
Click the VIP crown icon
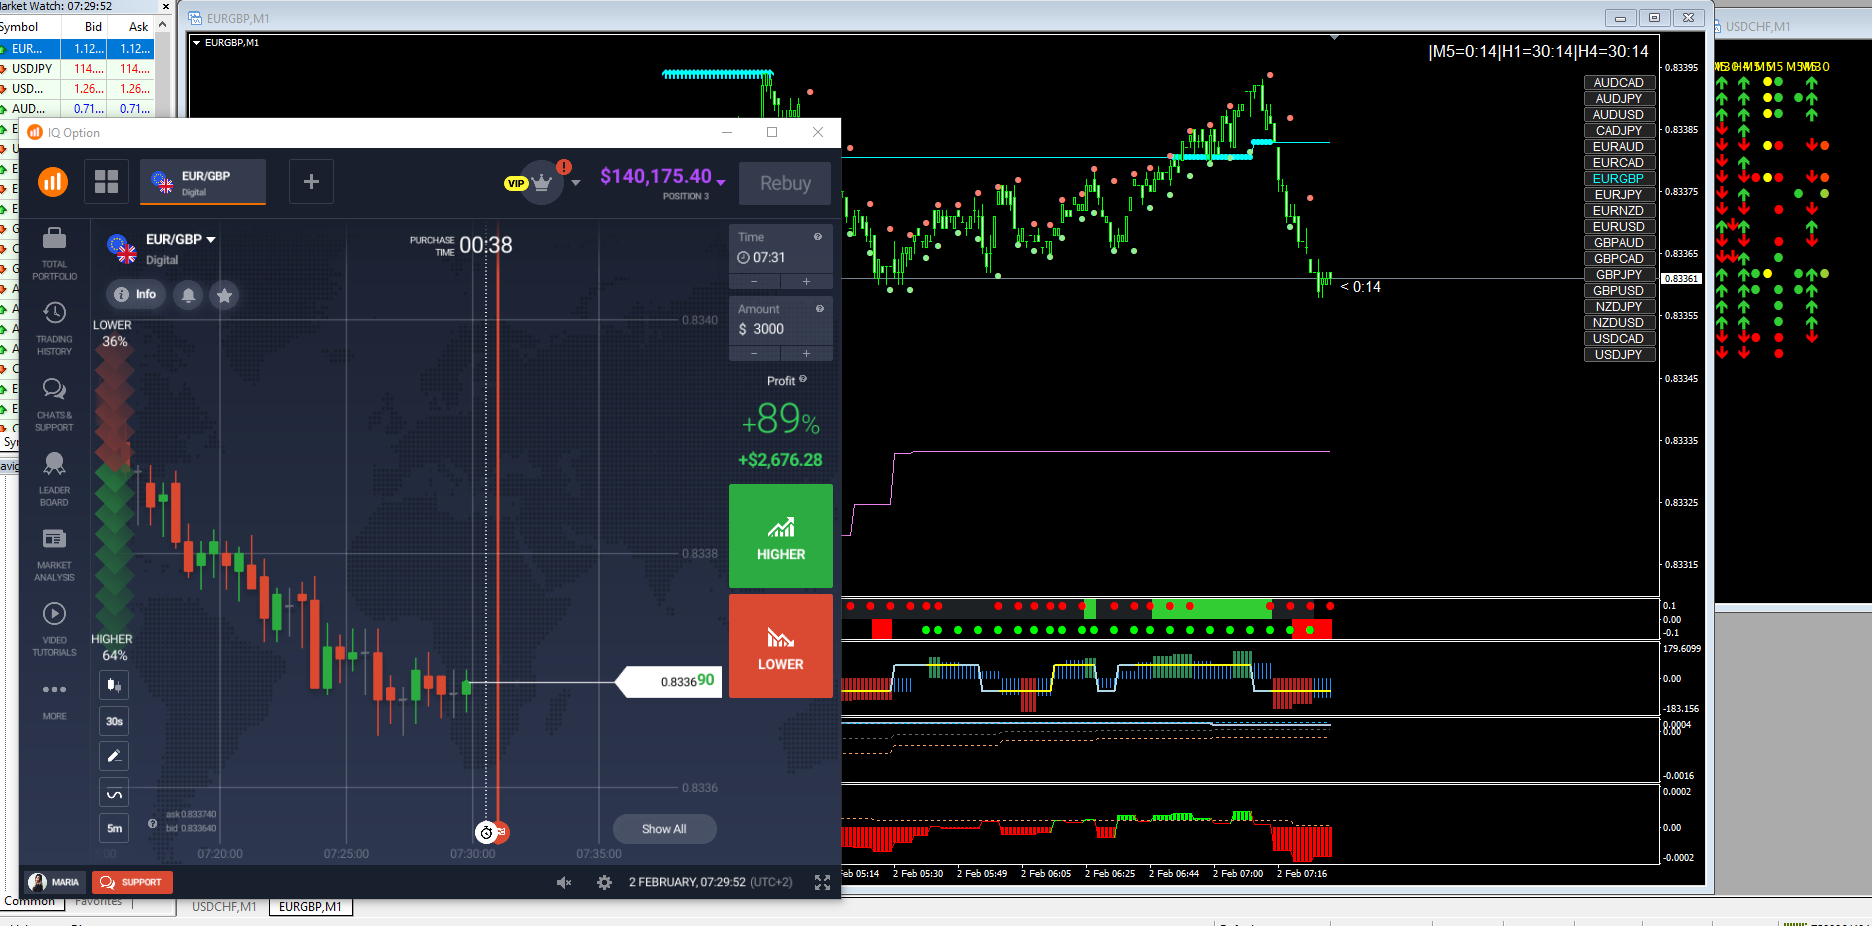(x=542, y=182)
